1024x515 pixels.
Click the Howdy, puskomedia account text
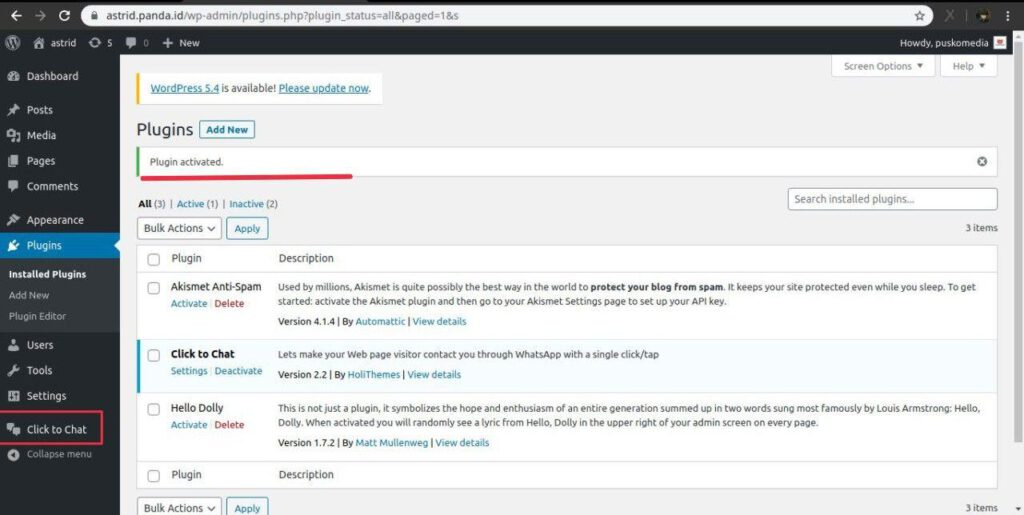(944, 43)
